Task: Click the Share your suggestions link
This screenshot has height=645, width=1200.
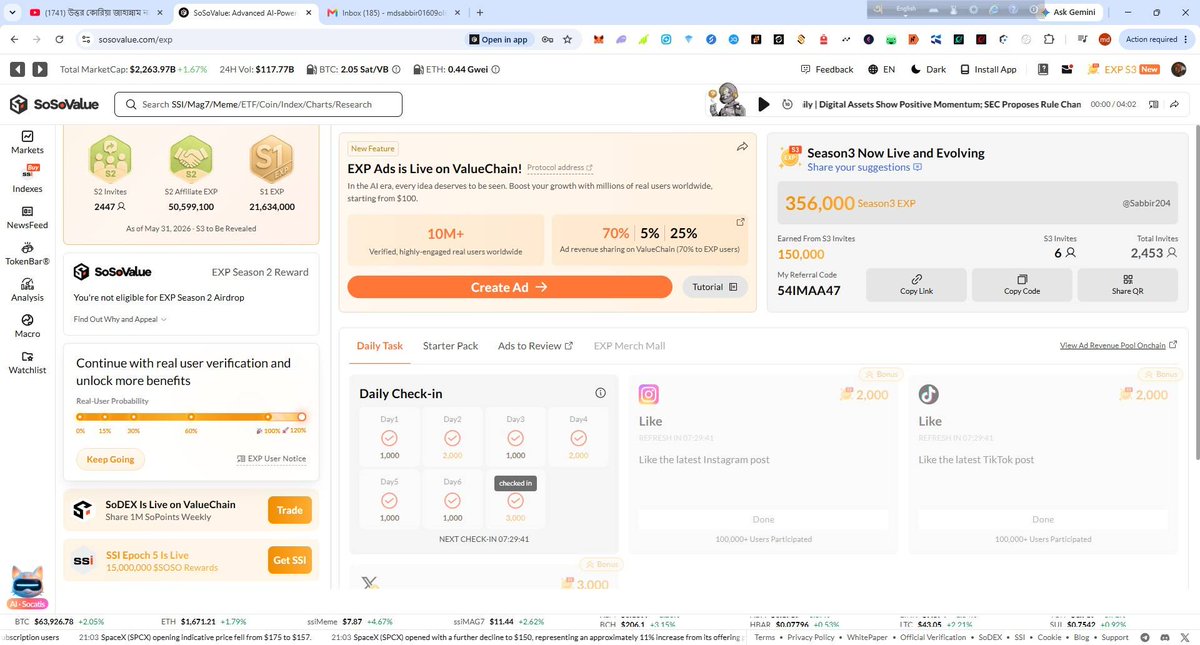Action: 865,167
